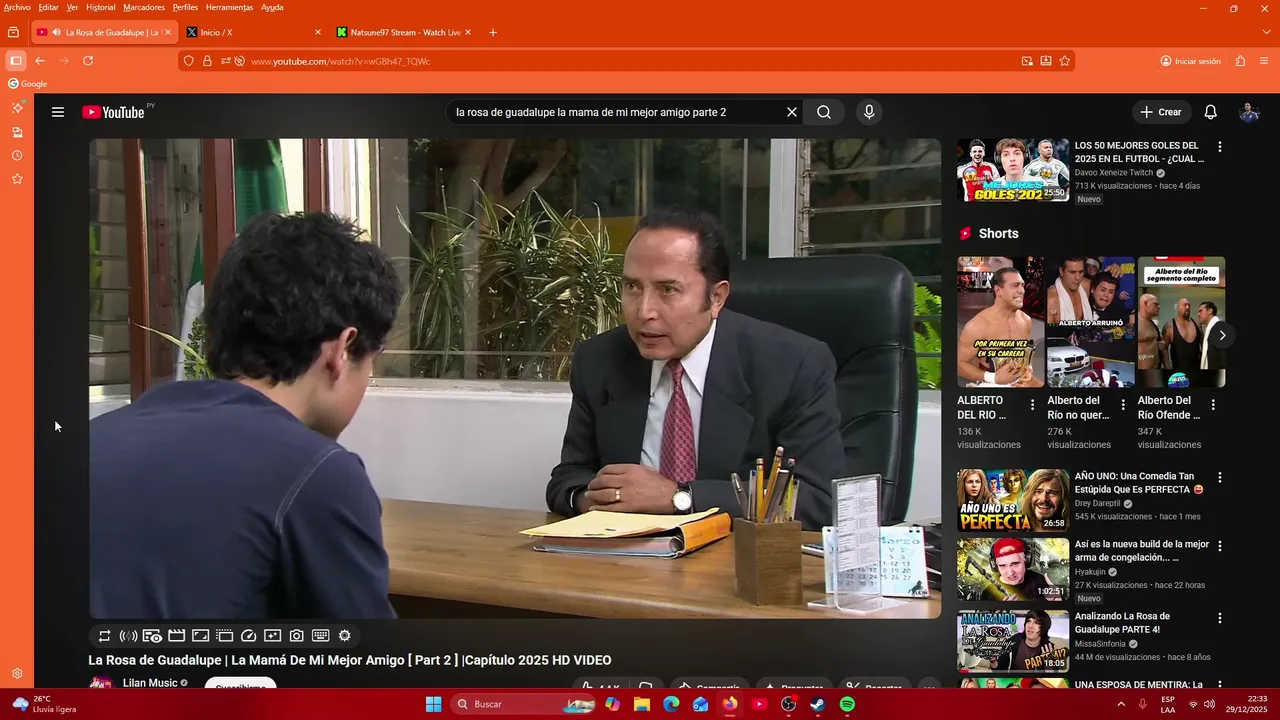Open options for LOS 50 MEJORES GOLES video
Screen dimensions: 1280x720
click(1219, 147)
